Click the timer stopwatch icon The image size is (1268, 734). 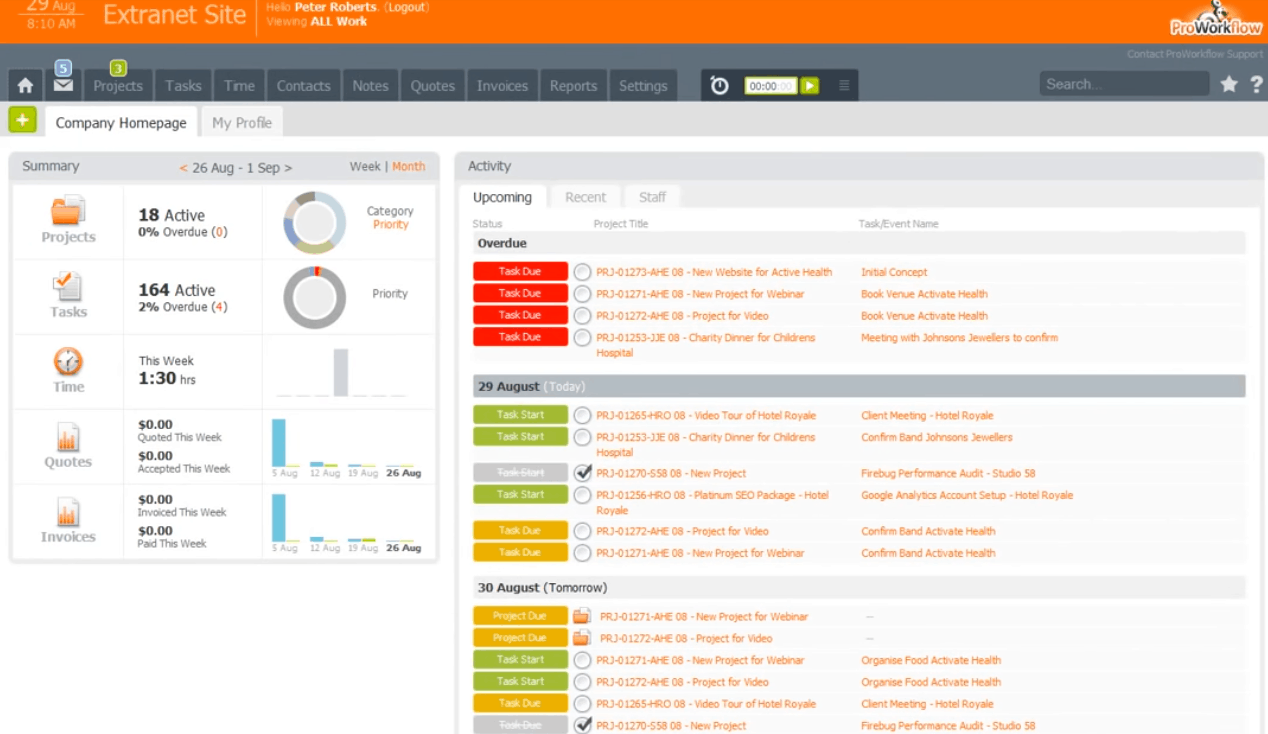[719, 86]
